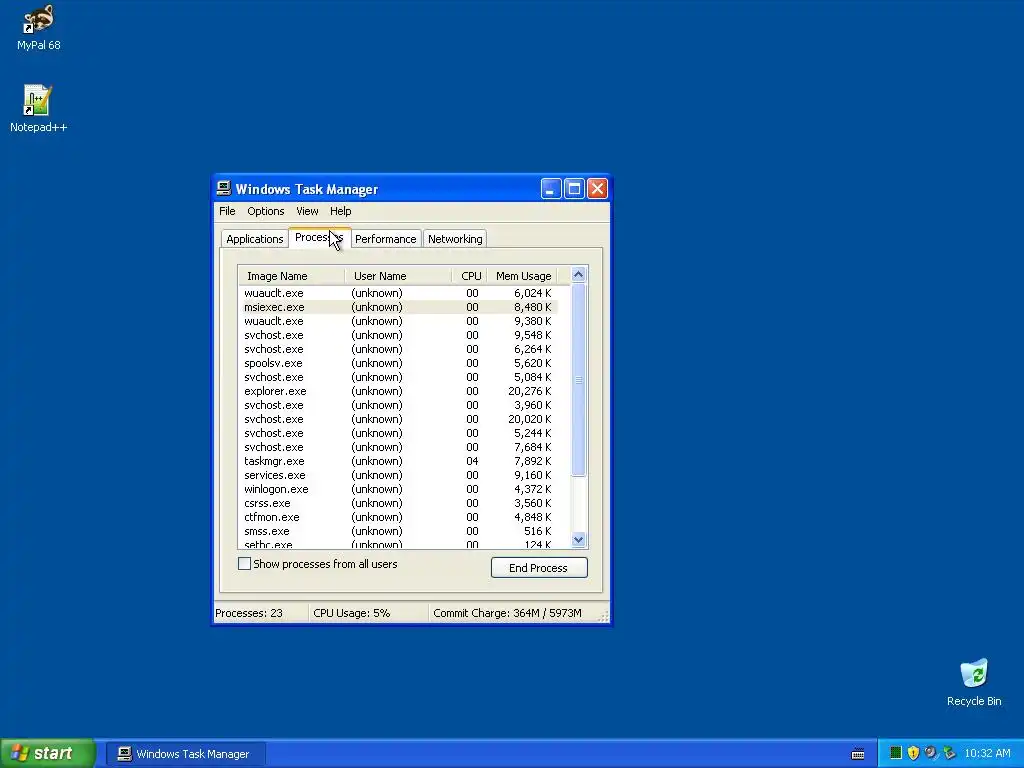Open the Options menu
This screenshot has width=1024, height=768.
click(266, 211)
